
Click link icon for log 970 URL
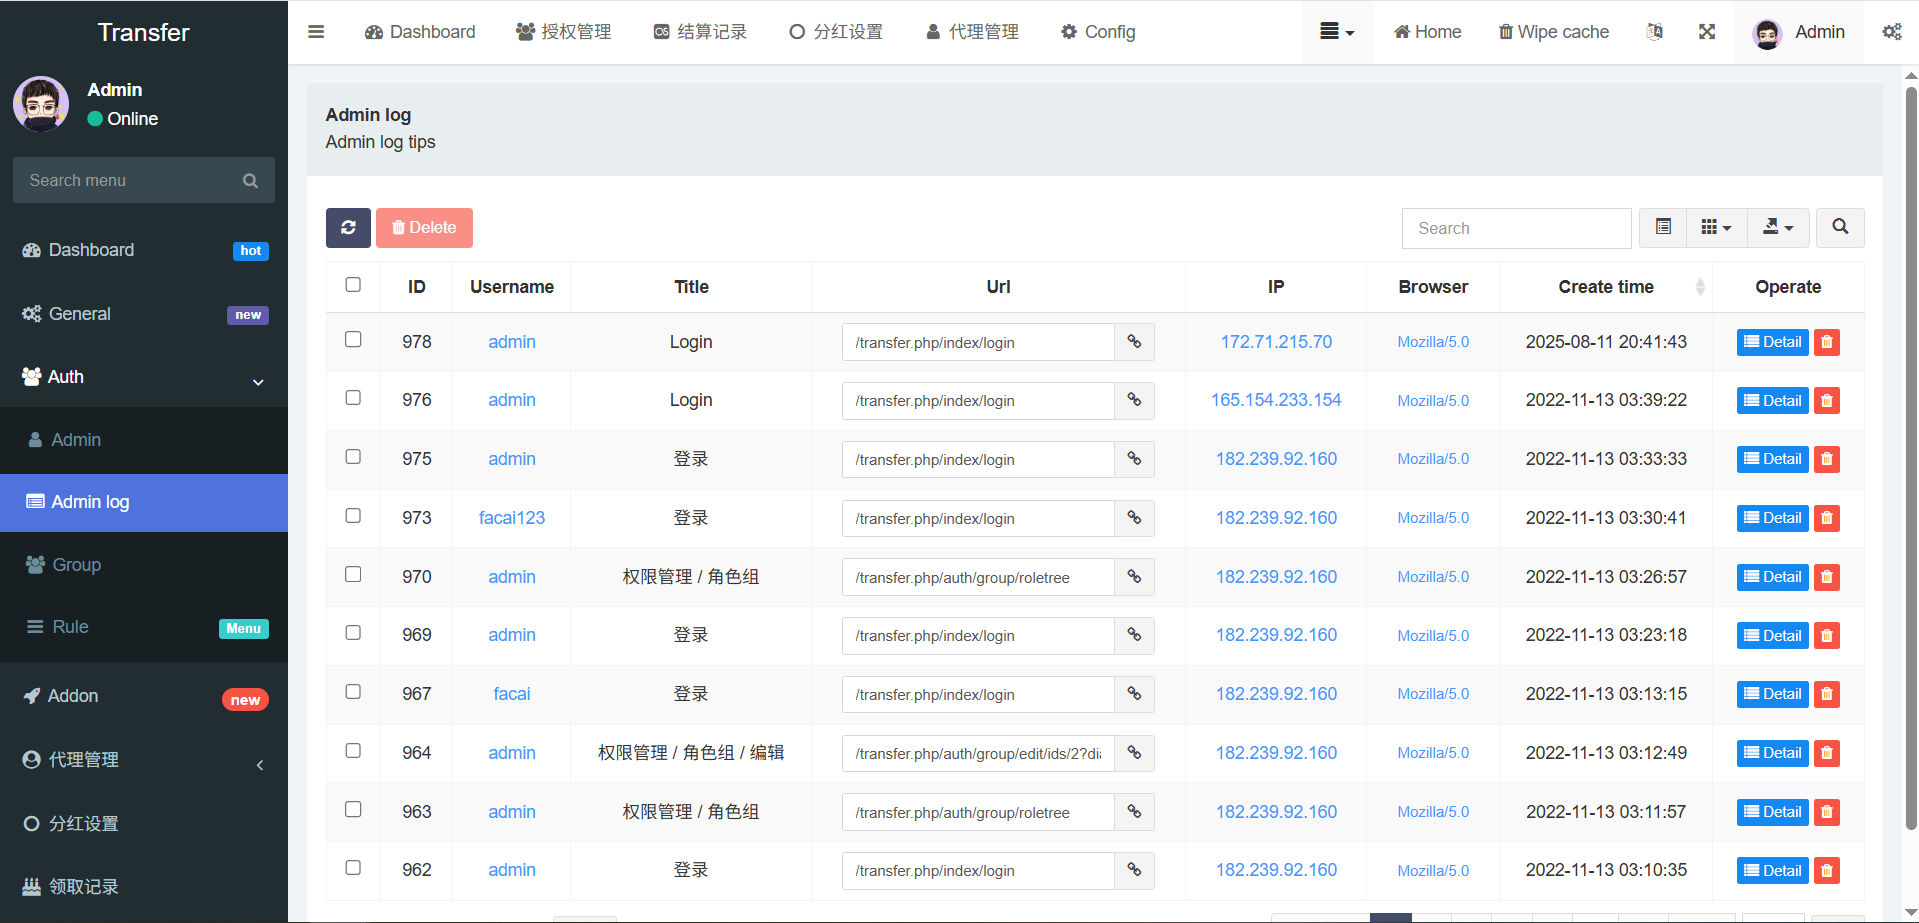[1134, 577]
